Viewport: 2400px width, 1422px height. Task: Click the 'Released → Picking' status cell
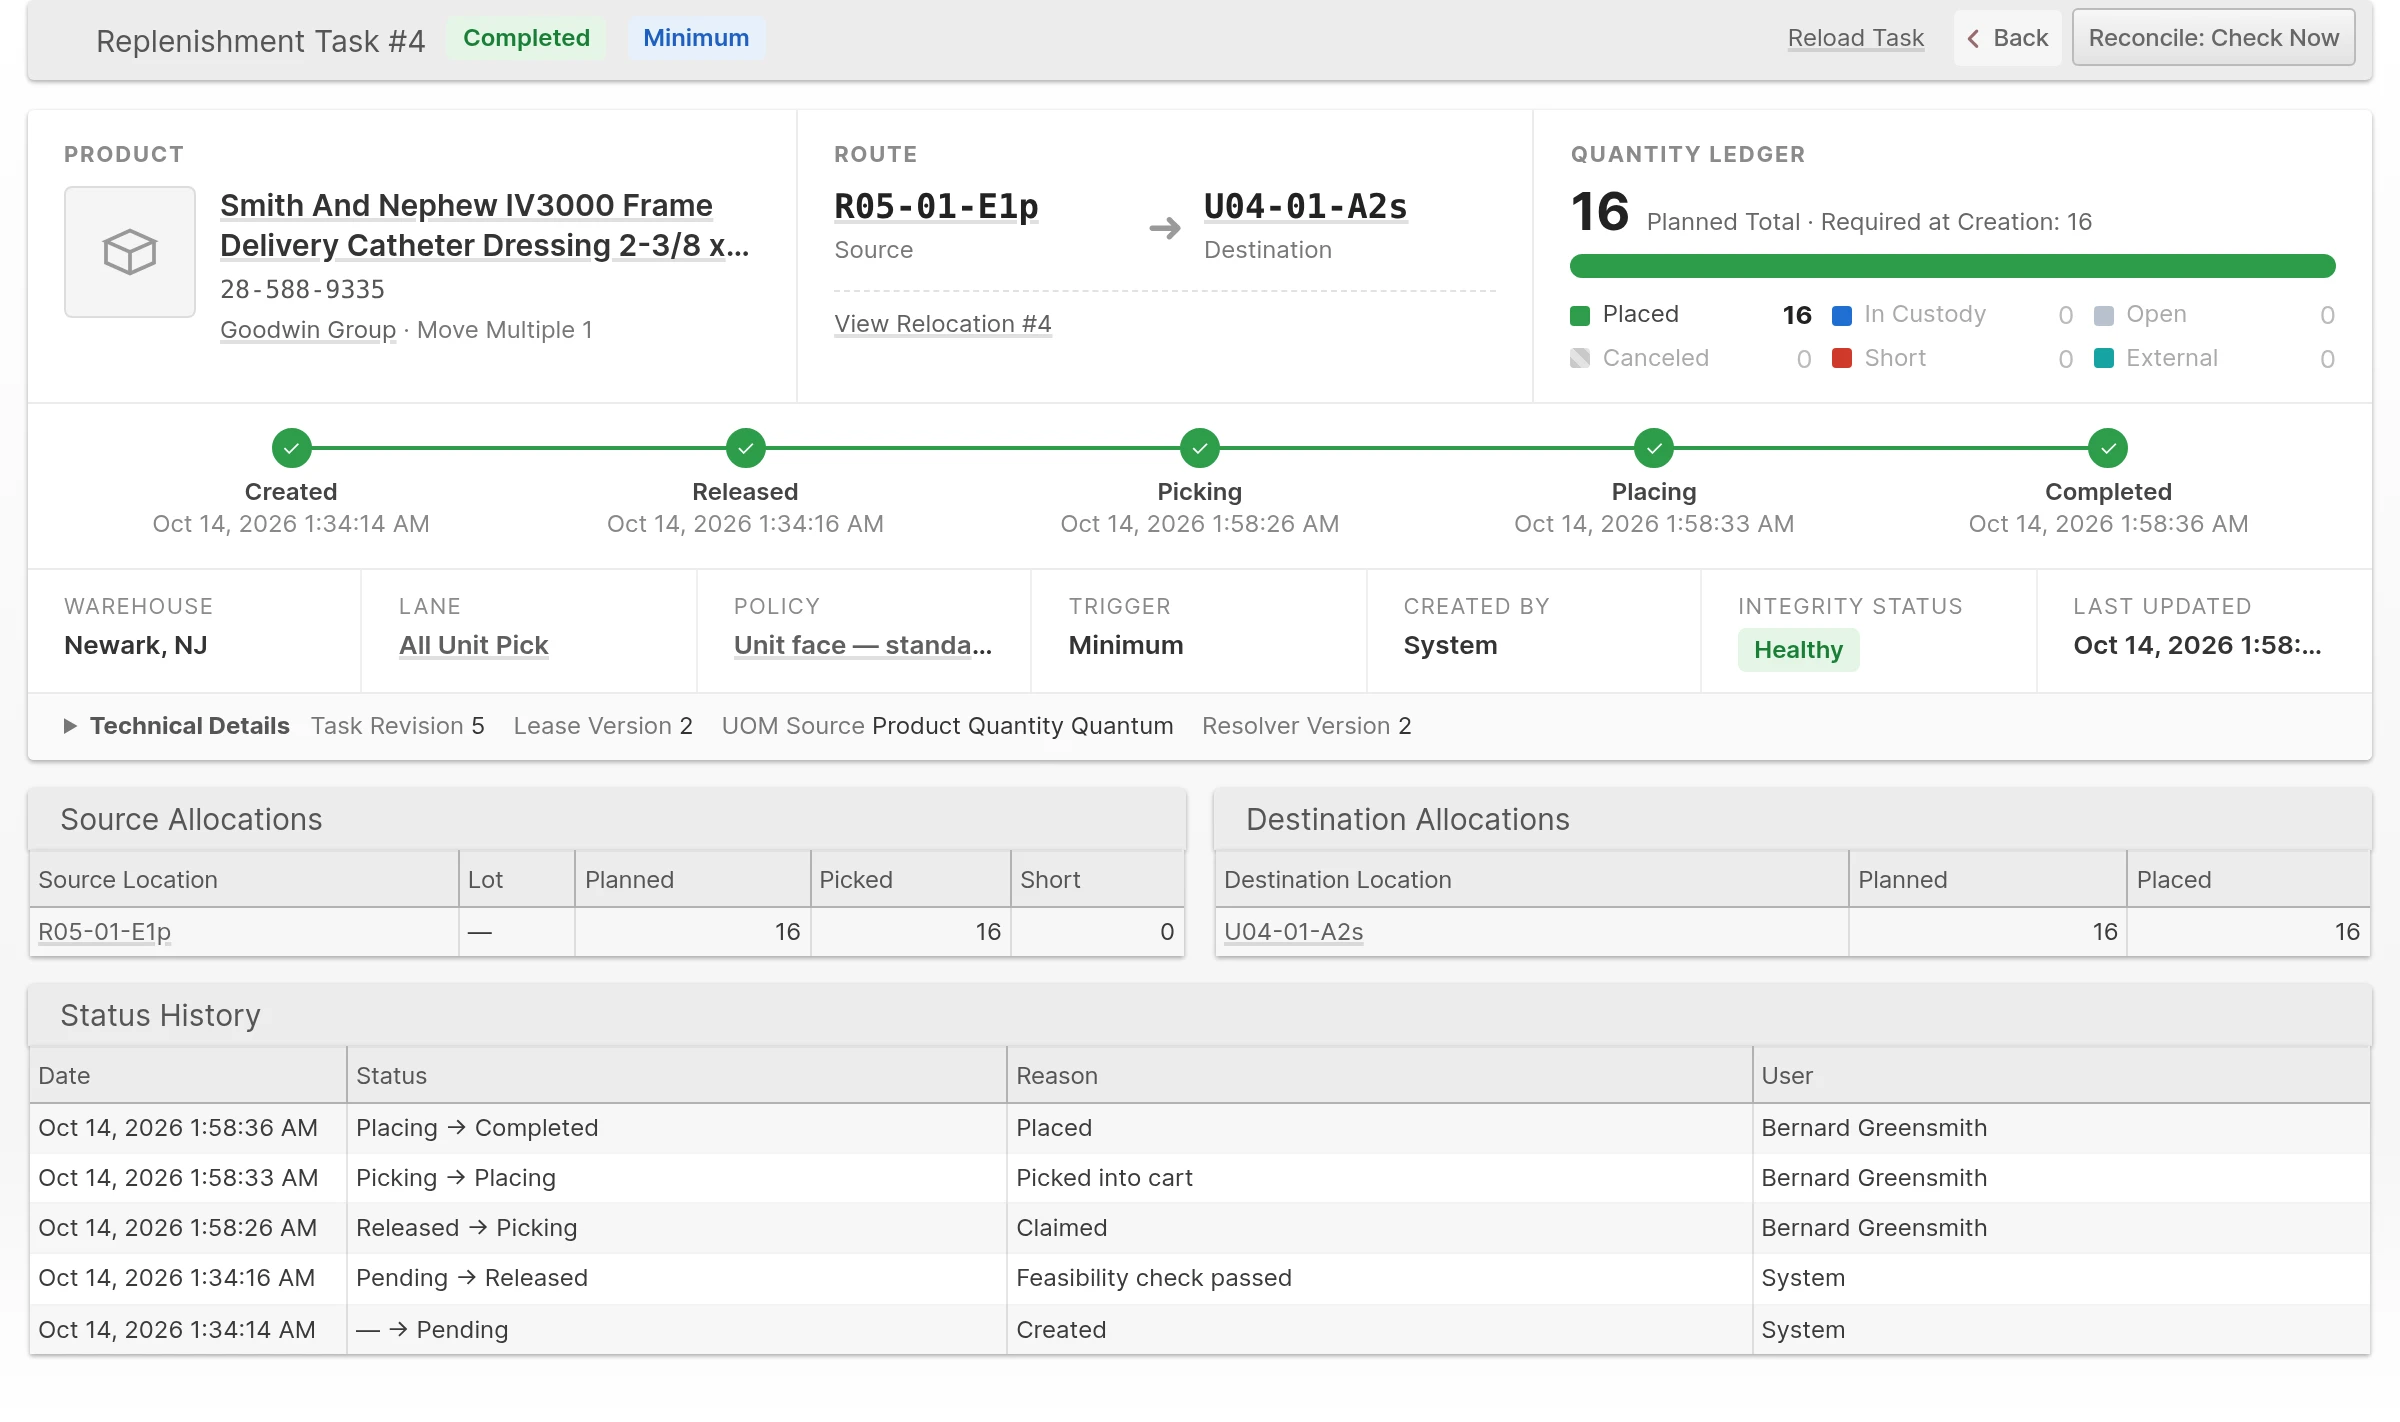[x=676, y=1228]
